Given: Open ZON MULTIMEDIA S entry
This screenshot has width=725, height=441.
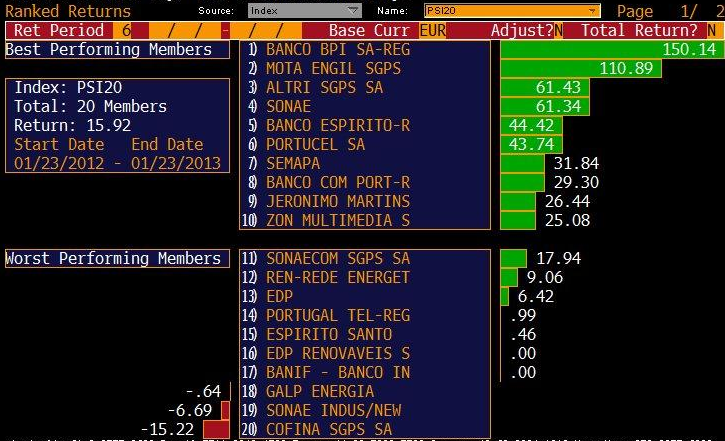Looking at the screenshot, I should point(365,220).
